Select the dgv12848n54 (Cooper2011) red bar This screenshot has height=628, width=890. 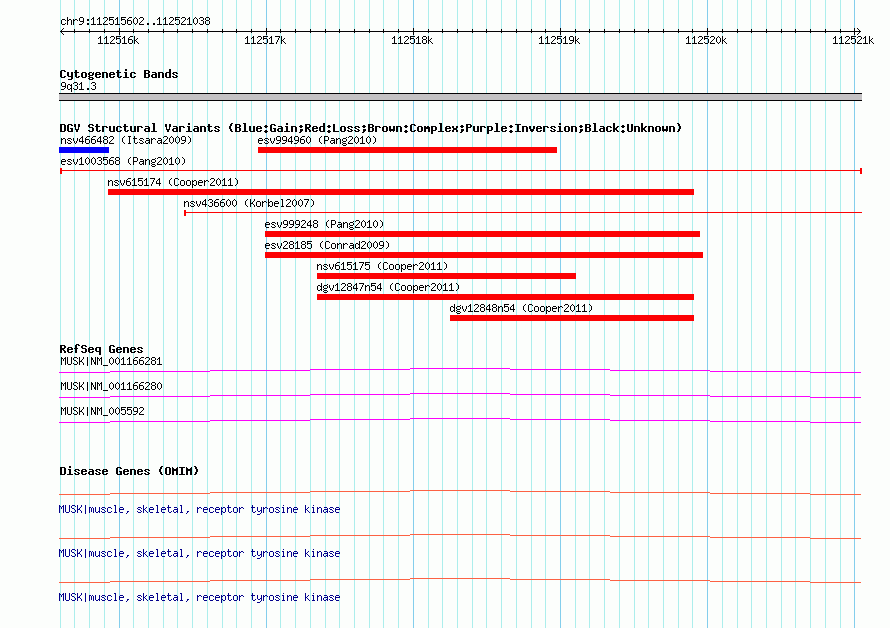[x=572, y=318]
